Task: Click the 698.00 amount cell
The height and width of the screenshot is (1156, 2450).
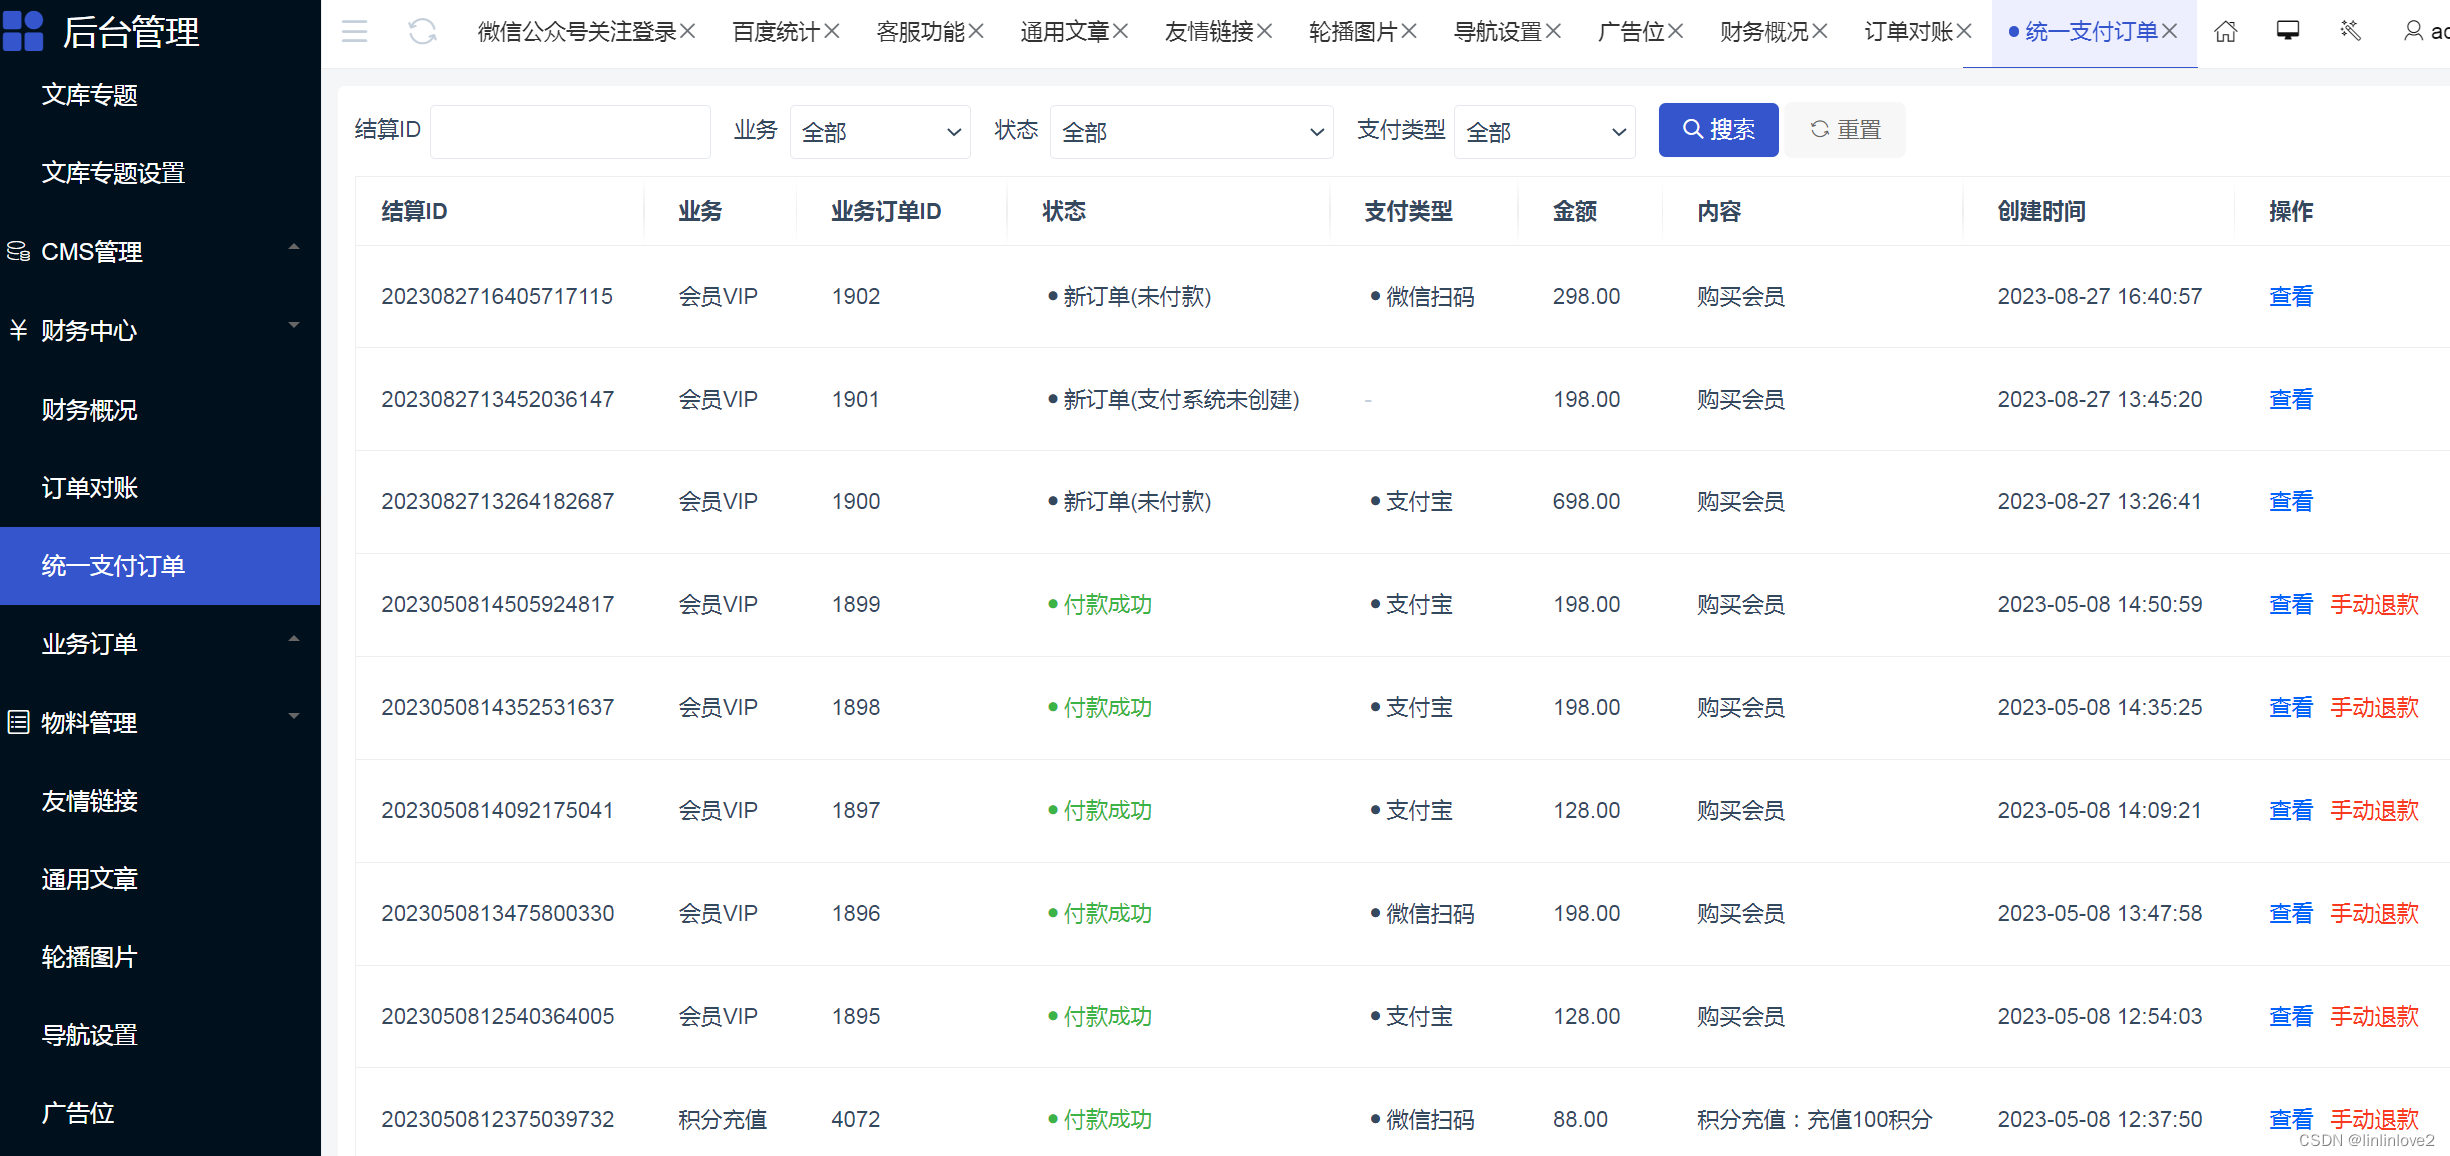Action: (1586, 501)
